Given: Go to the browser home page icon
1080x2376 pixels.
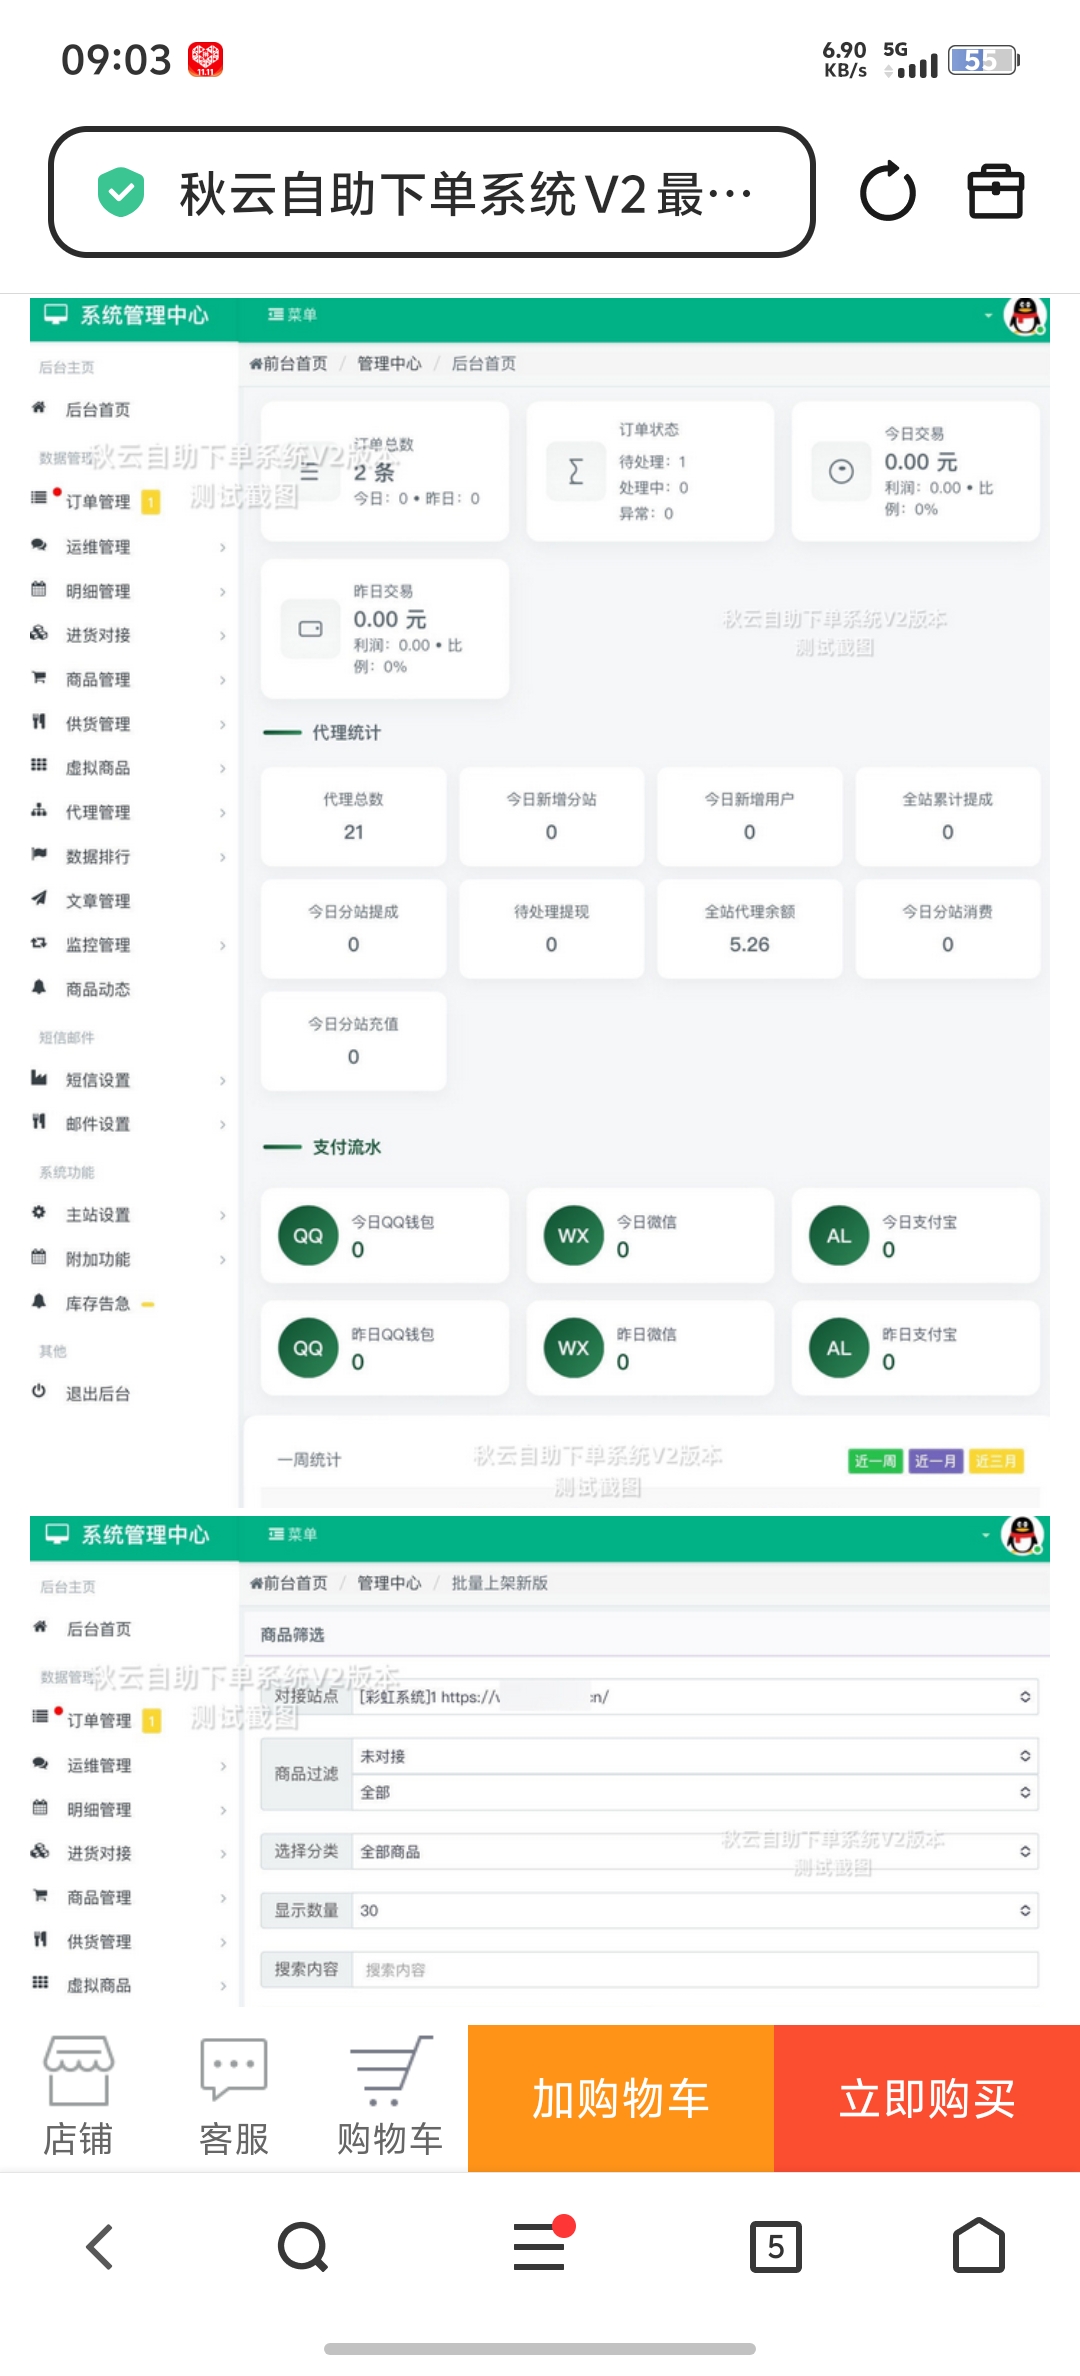Looking at the screenshot, I should point(978,2247).
